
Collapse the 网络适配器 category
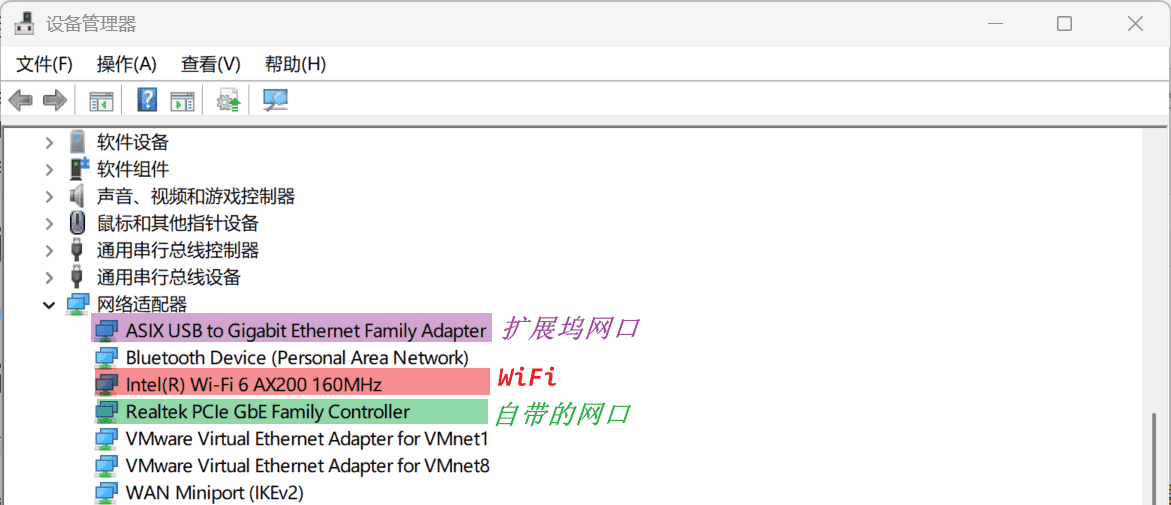pyautogui.click(x=49, y=305)
